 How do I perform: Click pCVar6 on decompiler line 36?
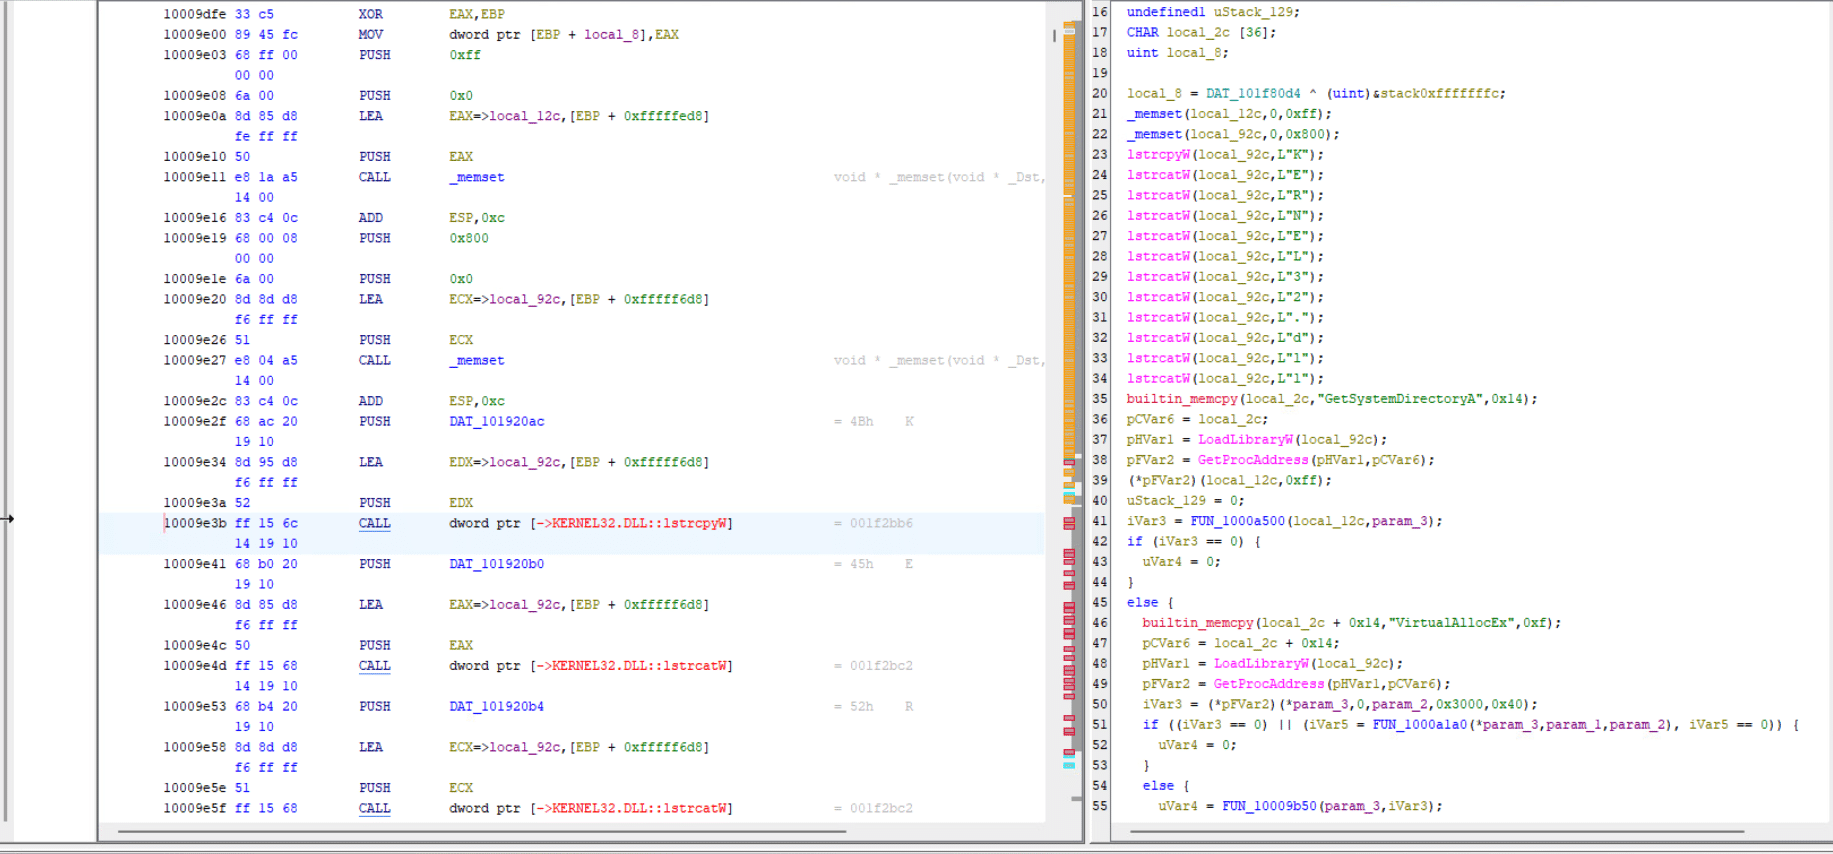(x=1151, y=419)
